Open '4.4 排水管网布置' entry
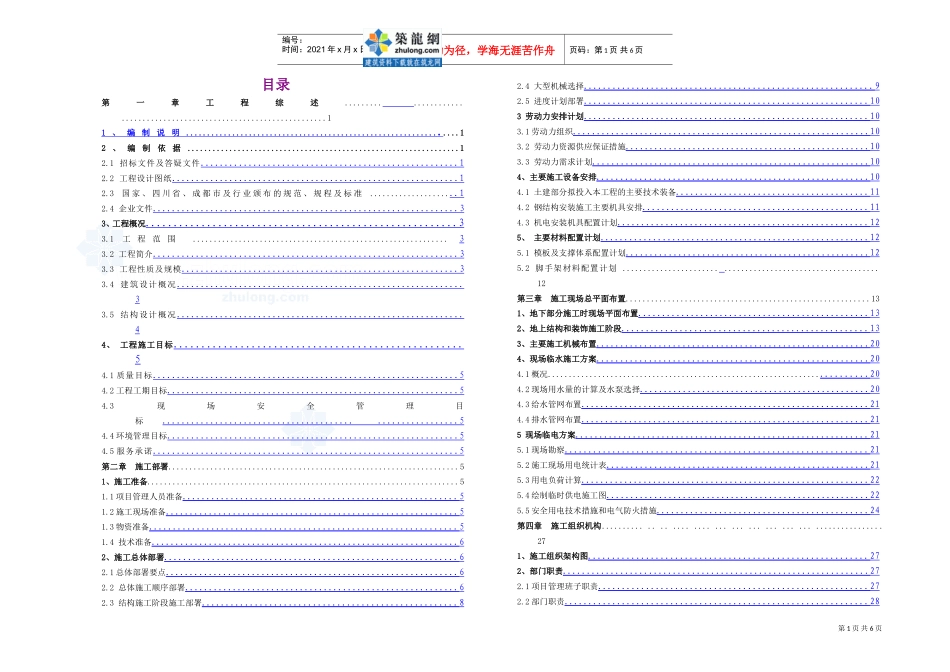The height and width of the screenshot is (672, 950). pyautogui.click(x=698, y=419)
